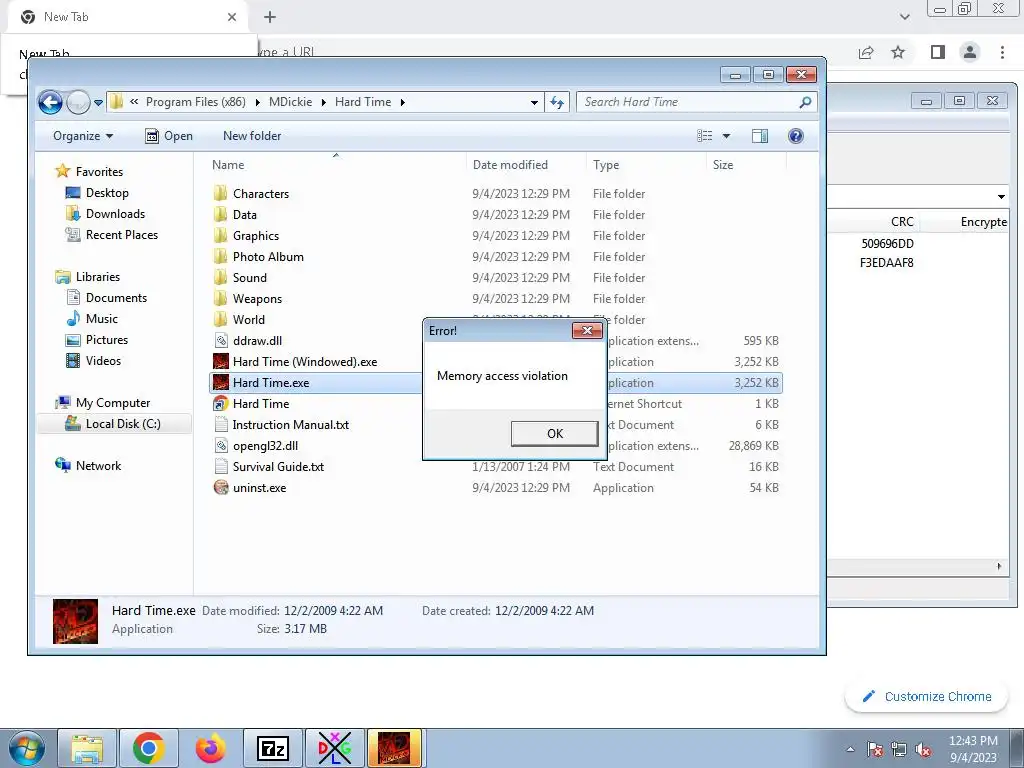Go back in Explorer navigation
Viewport: 1024px width, 768px height.
click(50, 102)
